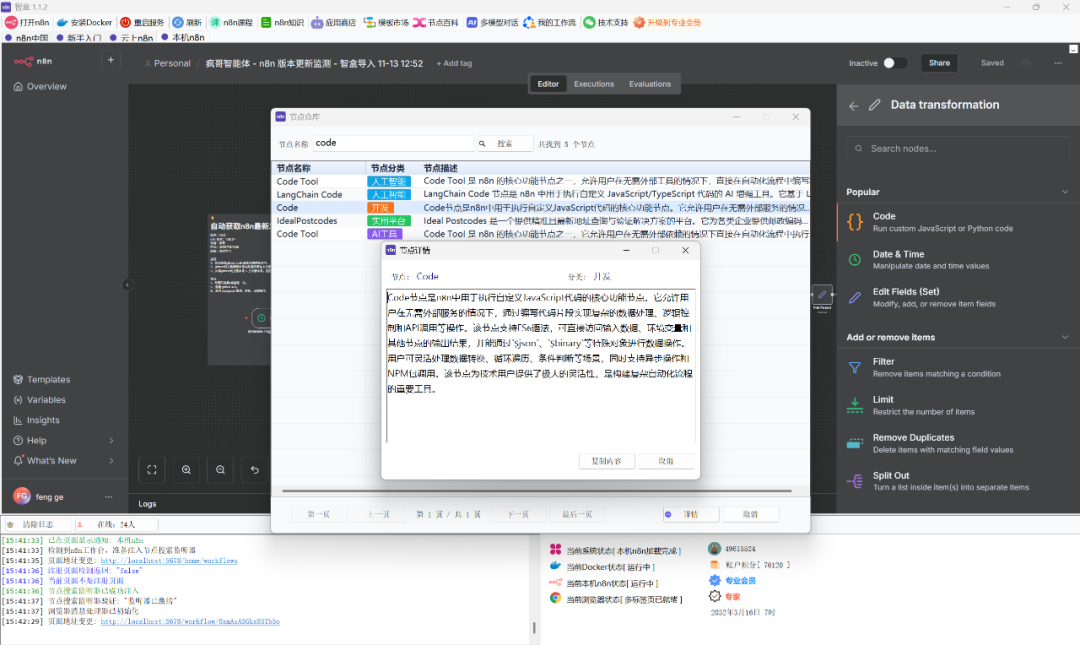Click the 搜索 search button
This screenshot has width=1080, height=645.
pyautogui.click(x=505, y=143)
